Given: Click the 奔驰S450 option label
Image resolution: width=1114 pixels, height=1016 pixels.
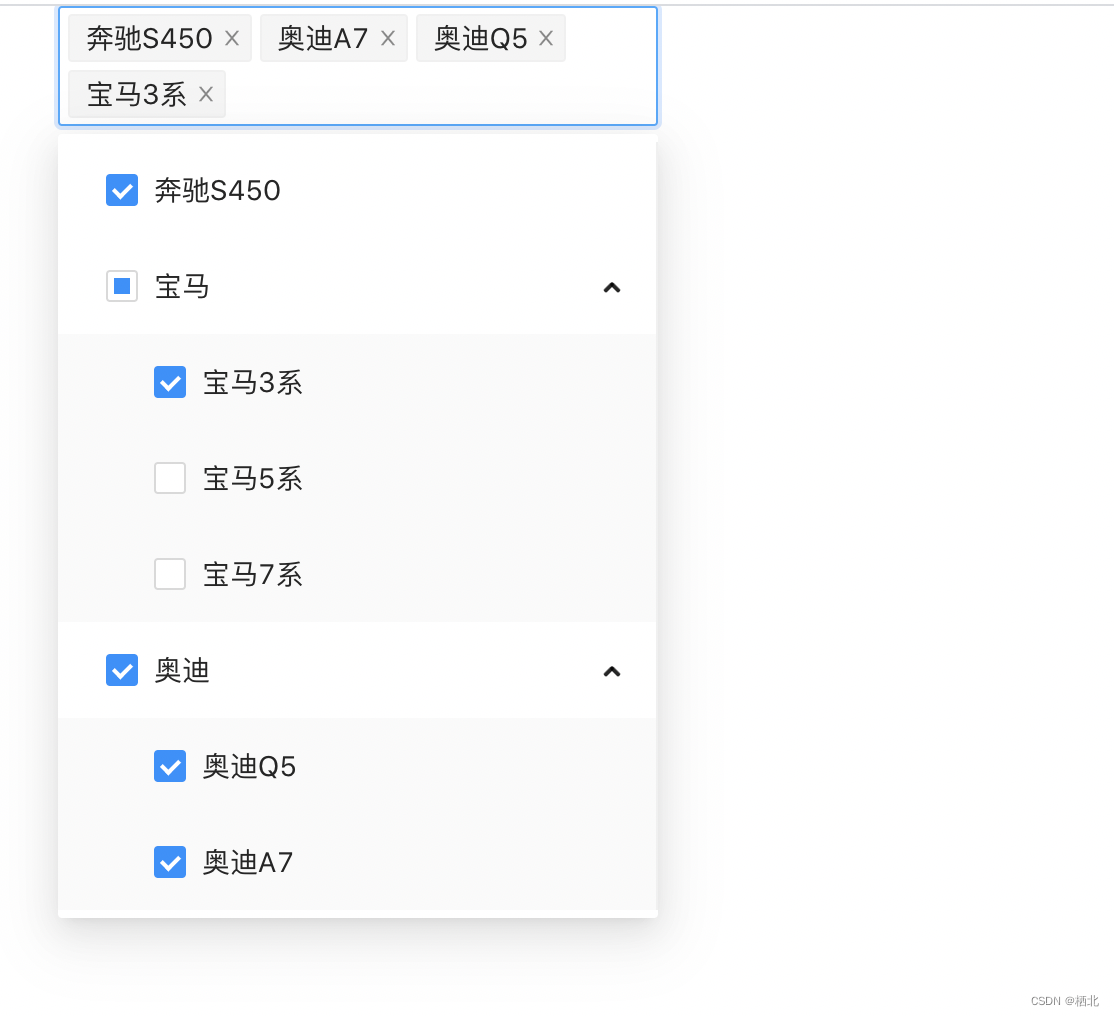Looking at the screenshot, I should [x=217, y=190].
